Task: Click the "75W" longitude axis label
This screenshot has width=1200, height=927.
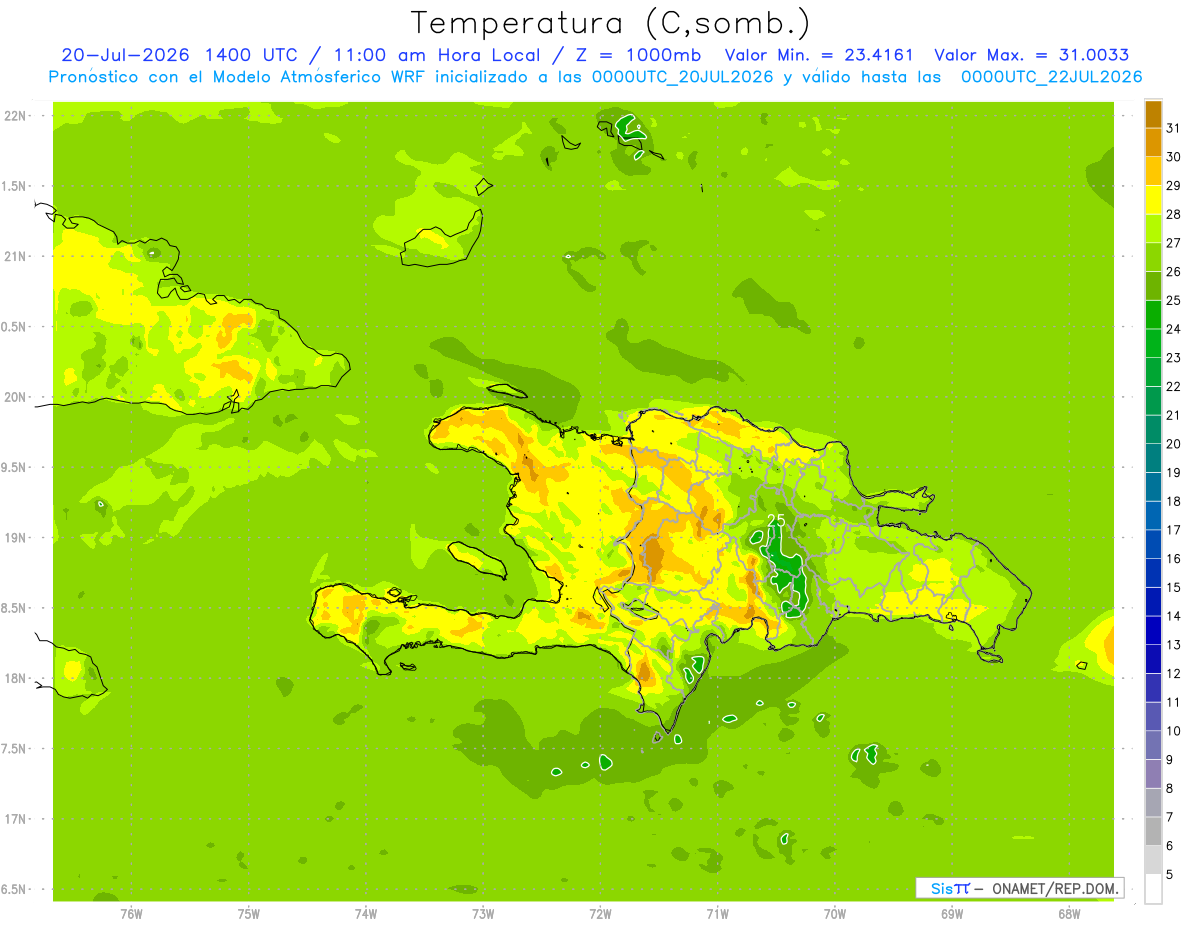Action: click(249, 913)
